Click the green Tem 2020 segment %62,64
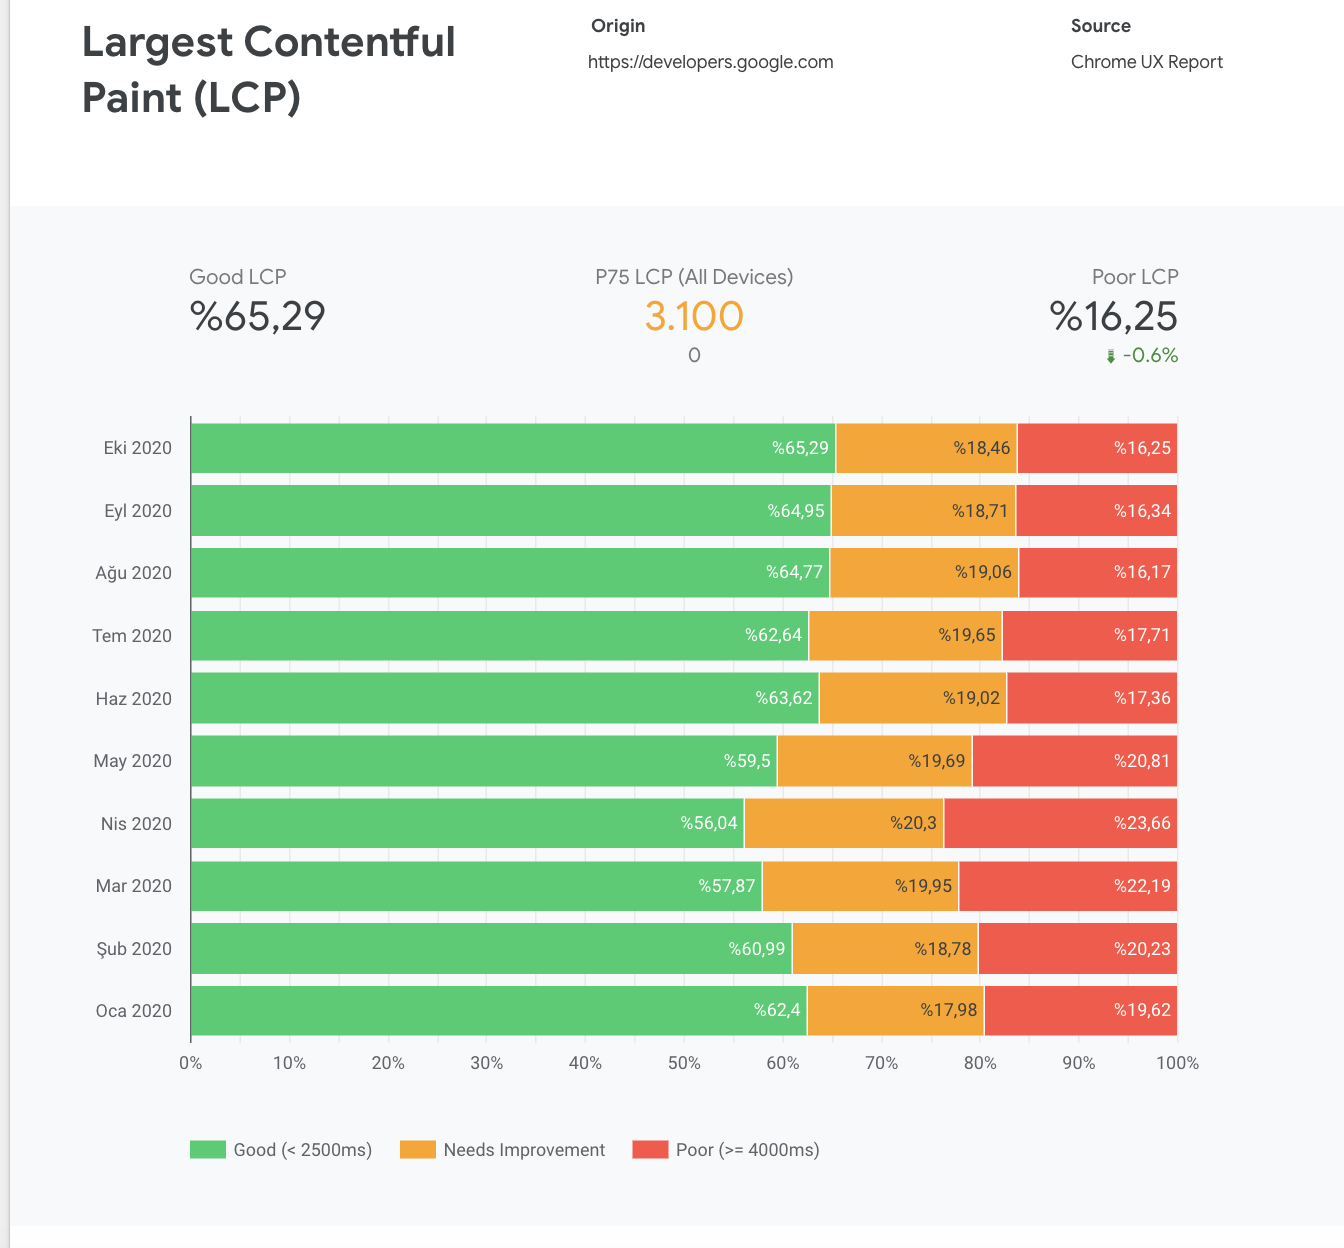The image size is (1344, 1248). [x=500, y=636]
